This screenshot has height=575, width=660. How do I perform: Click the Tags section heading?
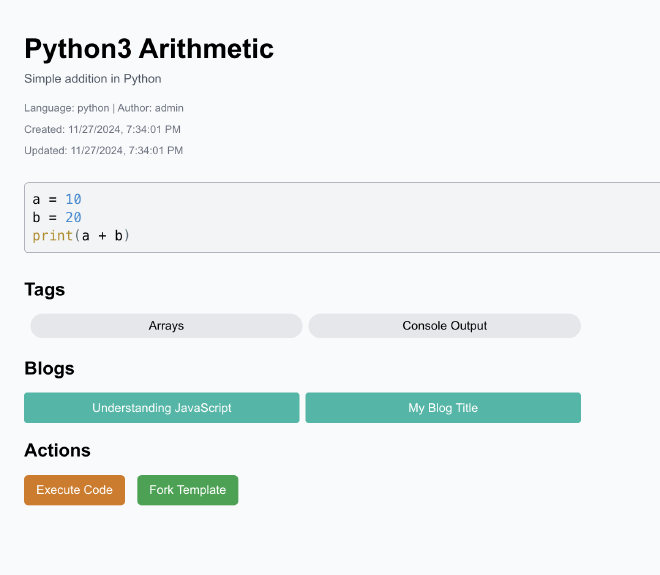[x=45, y=290]
